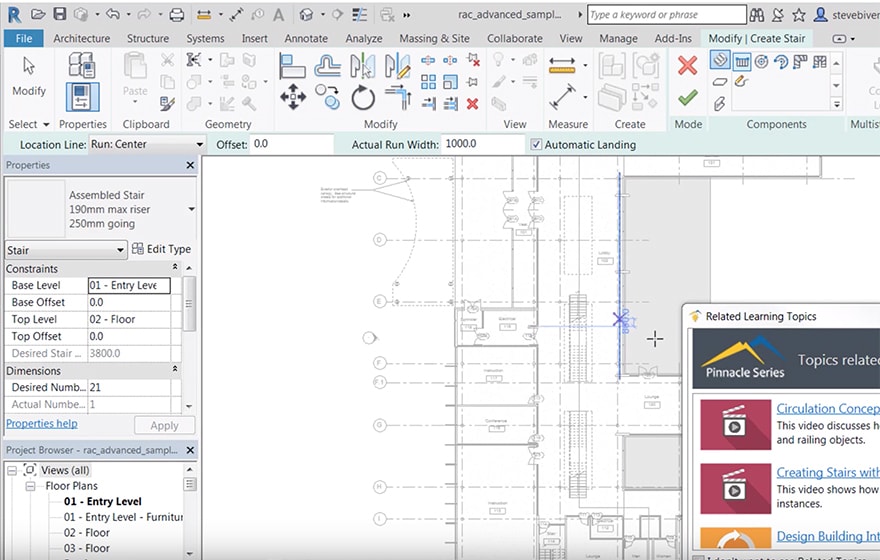880x560 pixels.
Task: Click the binoculars search icon
Action: coord(757,15)
